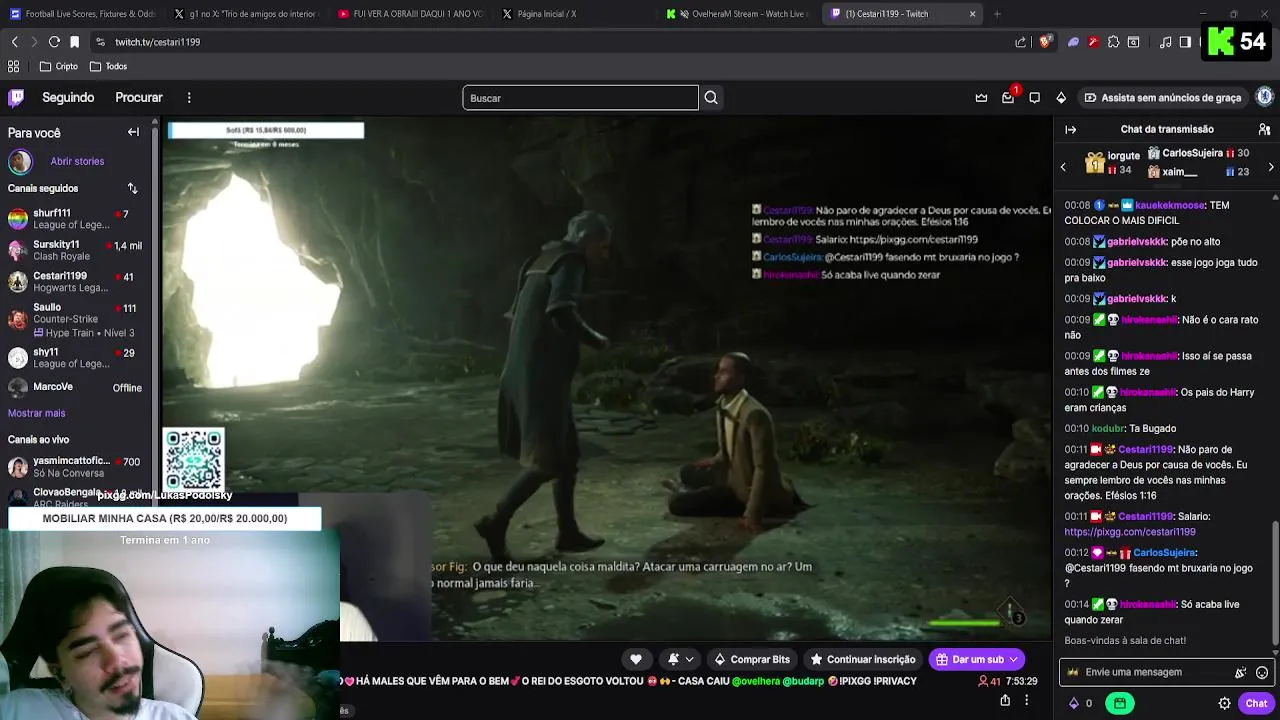Collapse the Para você sidebar
The width and height of the screenshot is (1280, 720).
pos(133,132)
